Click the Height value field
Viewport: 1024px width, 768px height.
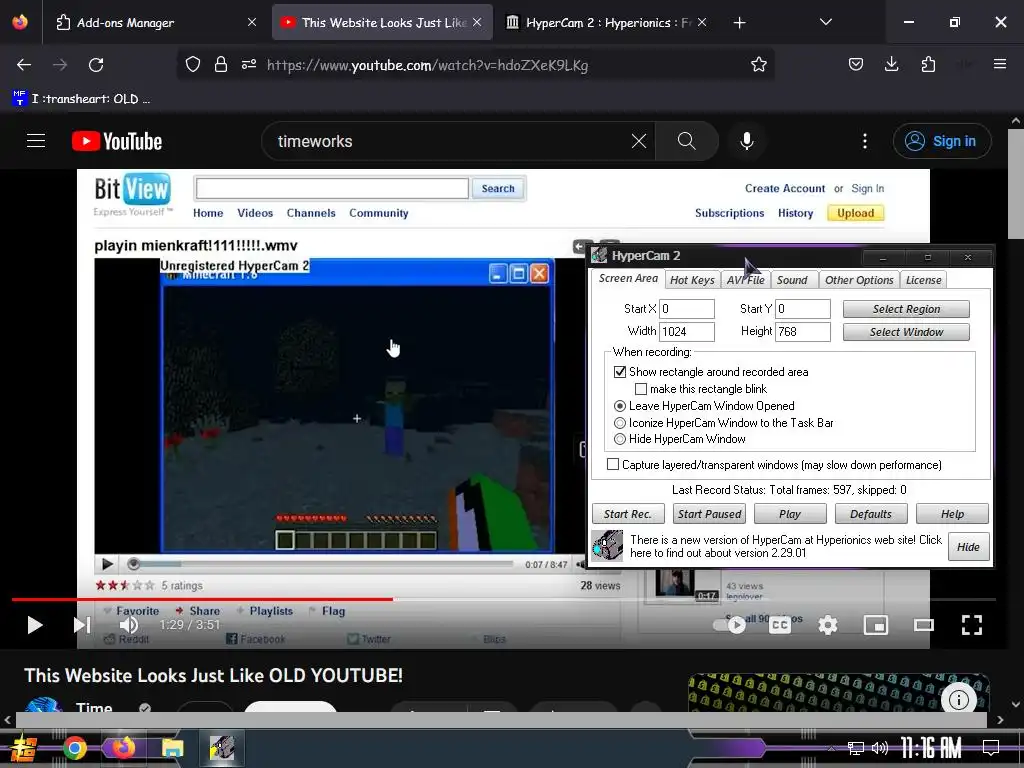coord(803,332)
